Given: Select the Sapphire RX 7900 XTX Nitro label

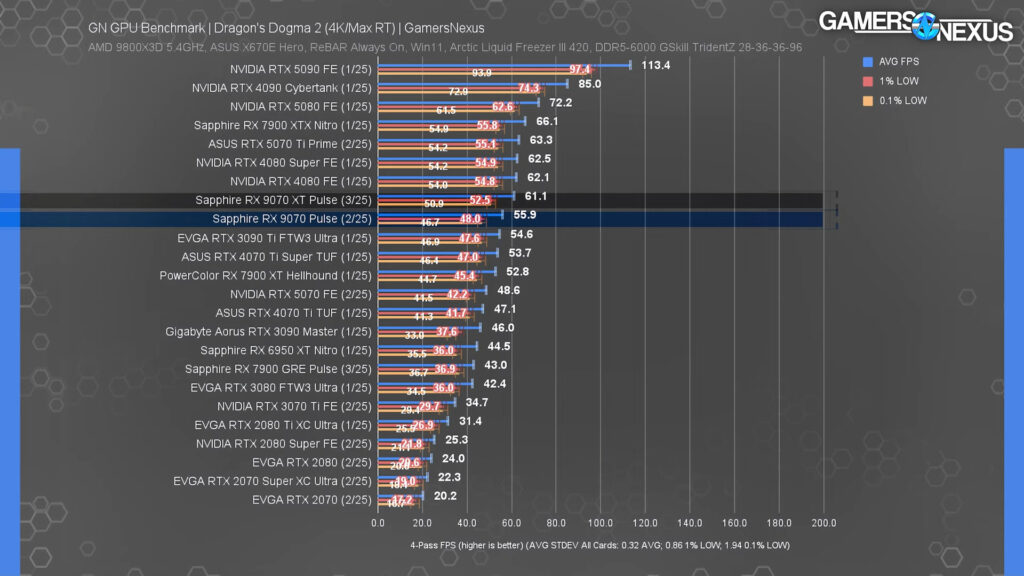Looking at the screenshot, I should 282,125.
